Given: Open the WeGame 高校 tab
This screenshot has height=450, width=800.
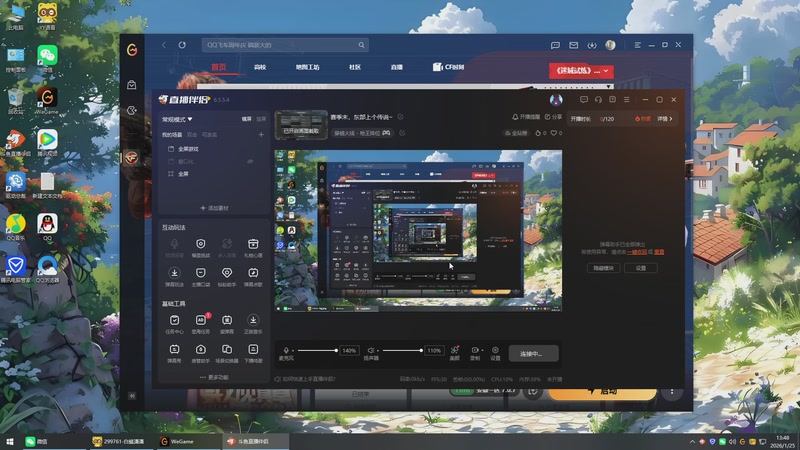Looking at the screenshot, I should point(260,67).
